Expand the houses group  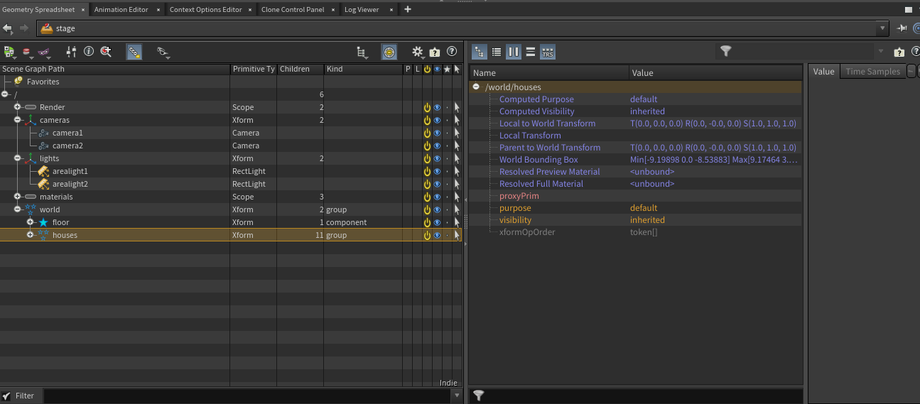[30, 235]
